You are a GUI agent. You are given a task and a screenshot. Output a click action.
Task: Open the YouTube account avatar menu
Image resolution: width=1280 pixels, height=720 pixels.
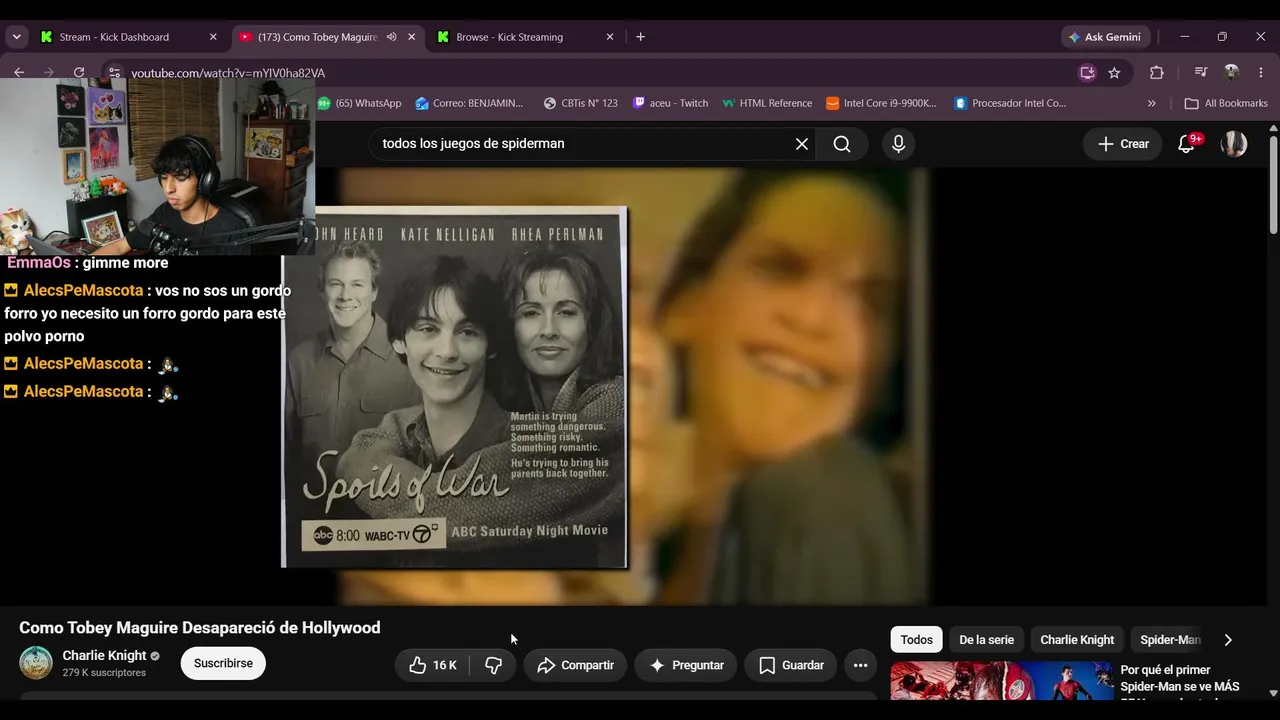(1234, 144)
